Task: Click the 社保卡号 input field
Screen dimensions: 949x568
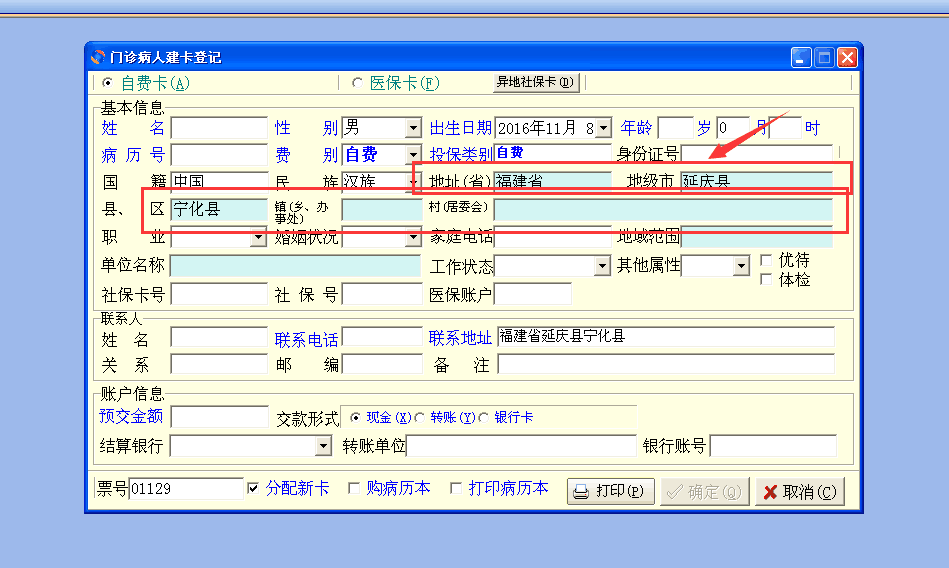Action: [x=219, y=294]
